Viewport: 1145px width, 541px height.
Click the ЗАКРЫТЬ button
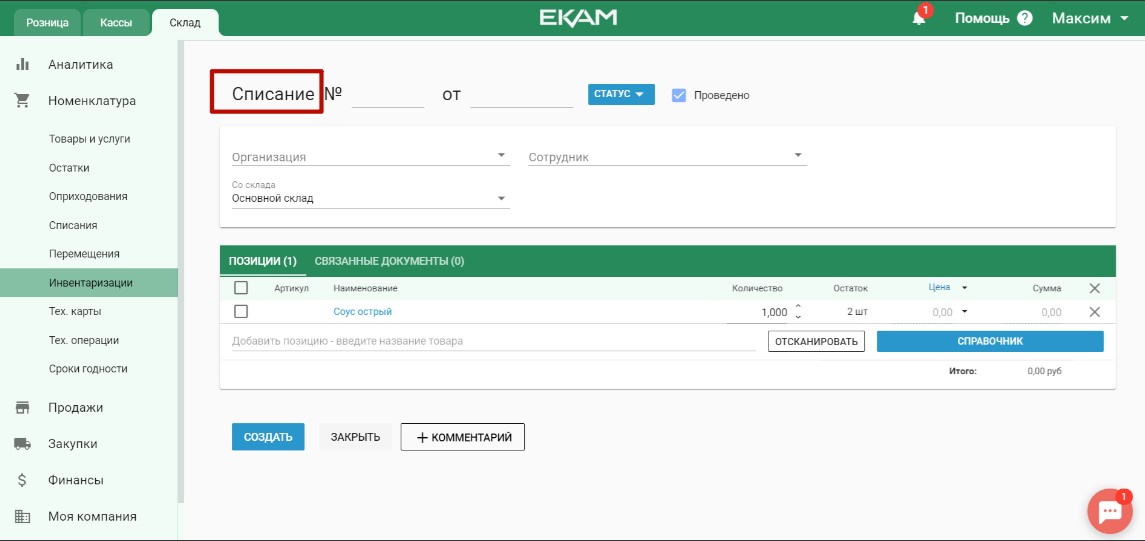click(356, 437)
